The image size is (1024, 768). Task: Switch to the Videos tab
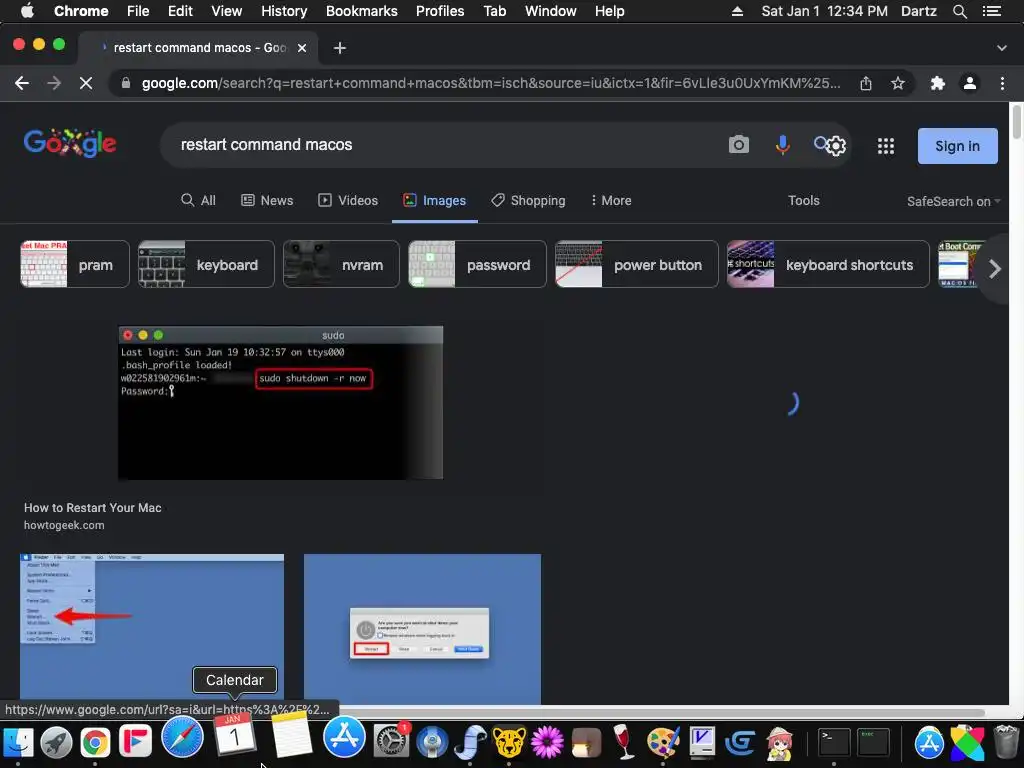[347, 200]
